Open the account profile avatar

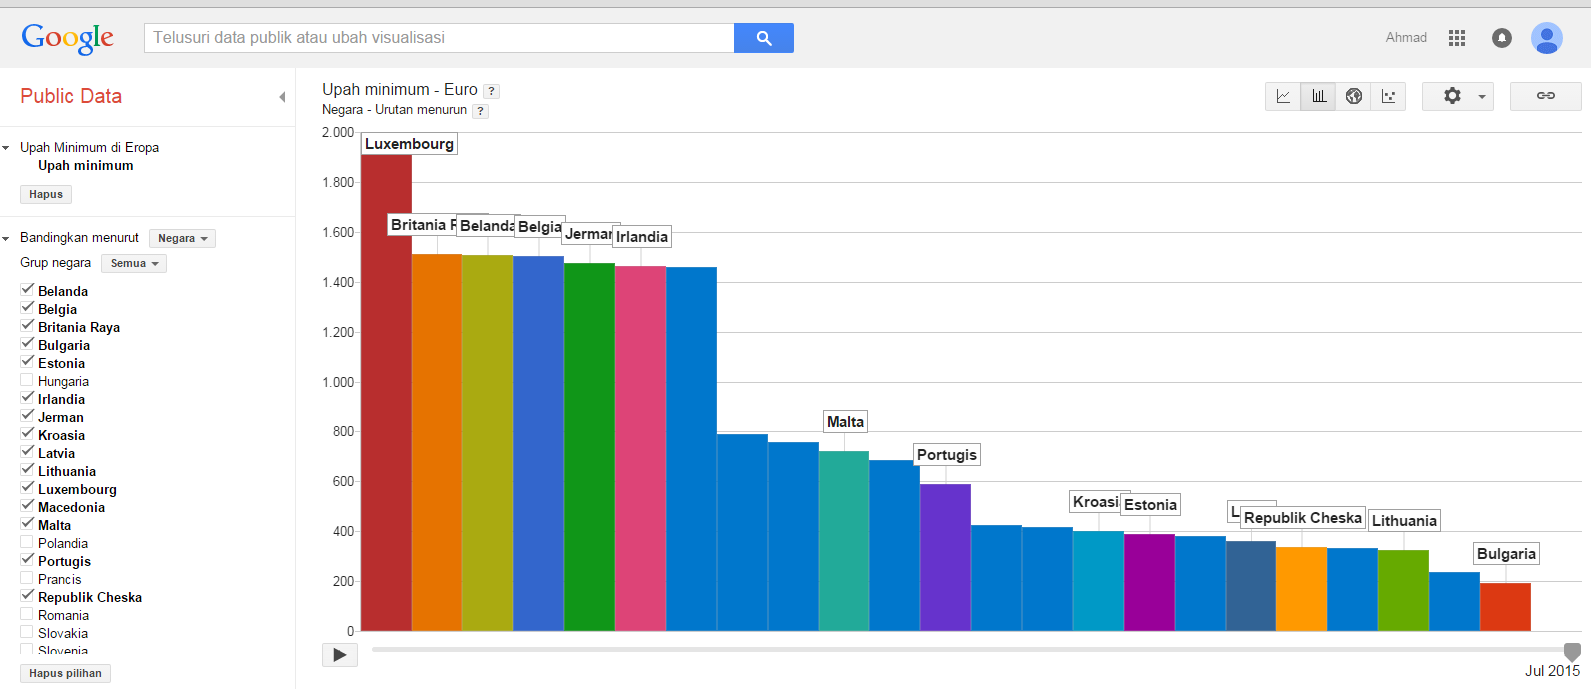click(1547, 38)
